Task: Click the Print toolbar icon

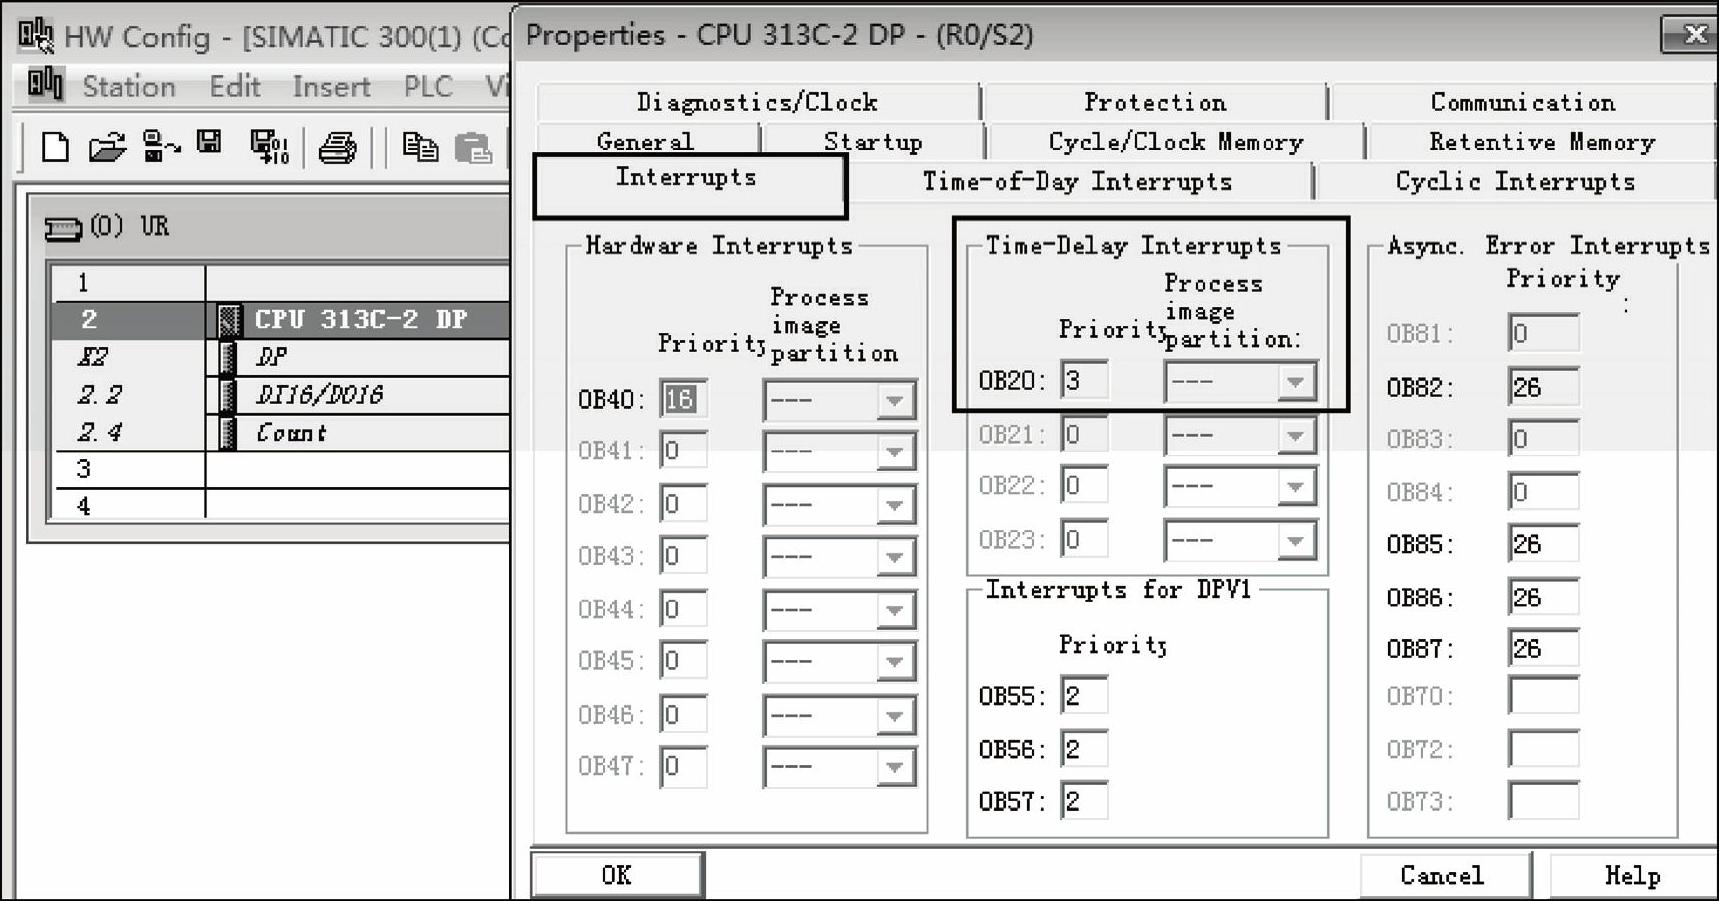Action: [x=337, y=148]
